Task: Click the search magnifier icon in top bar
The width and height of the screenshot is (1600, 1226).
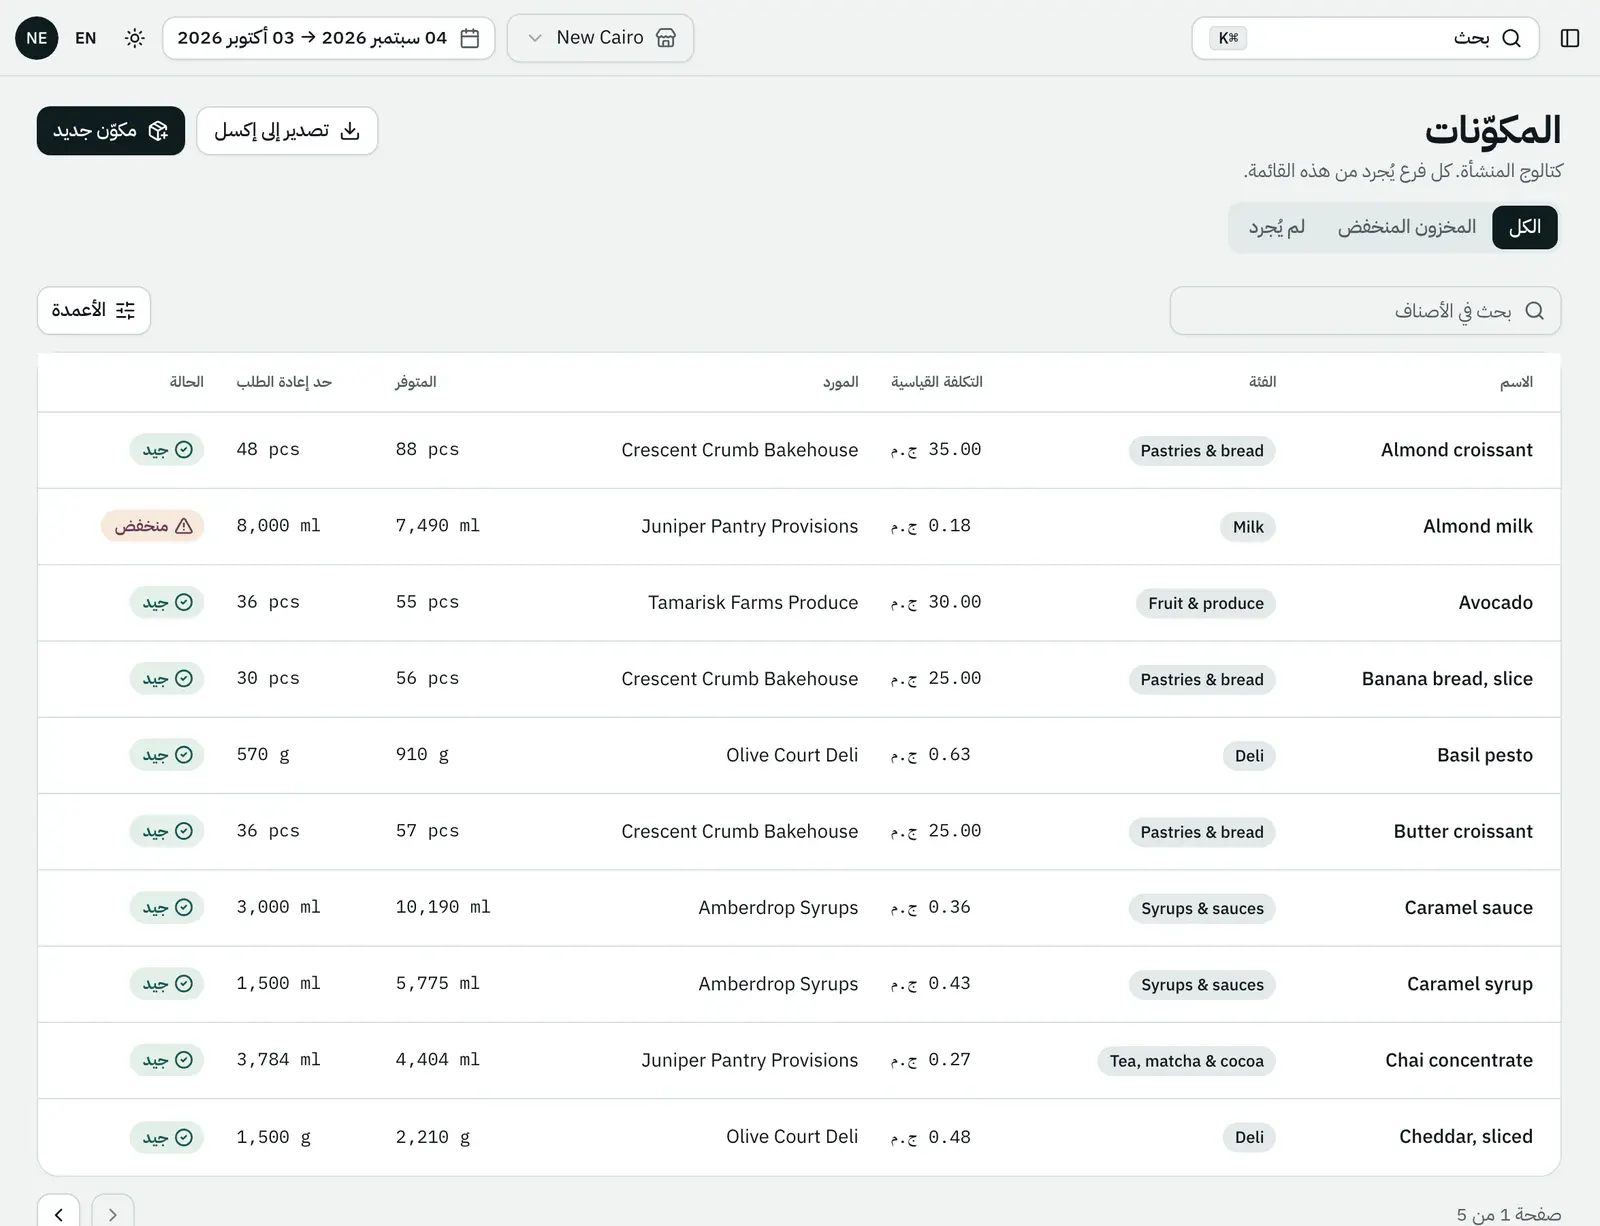Action: click(1511, 38)
